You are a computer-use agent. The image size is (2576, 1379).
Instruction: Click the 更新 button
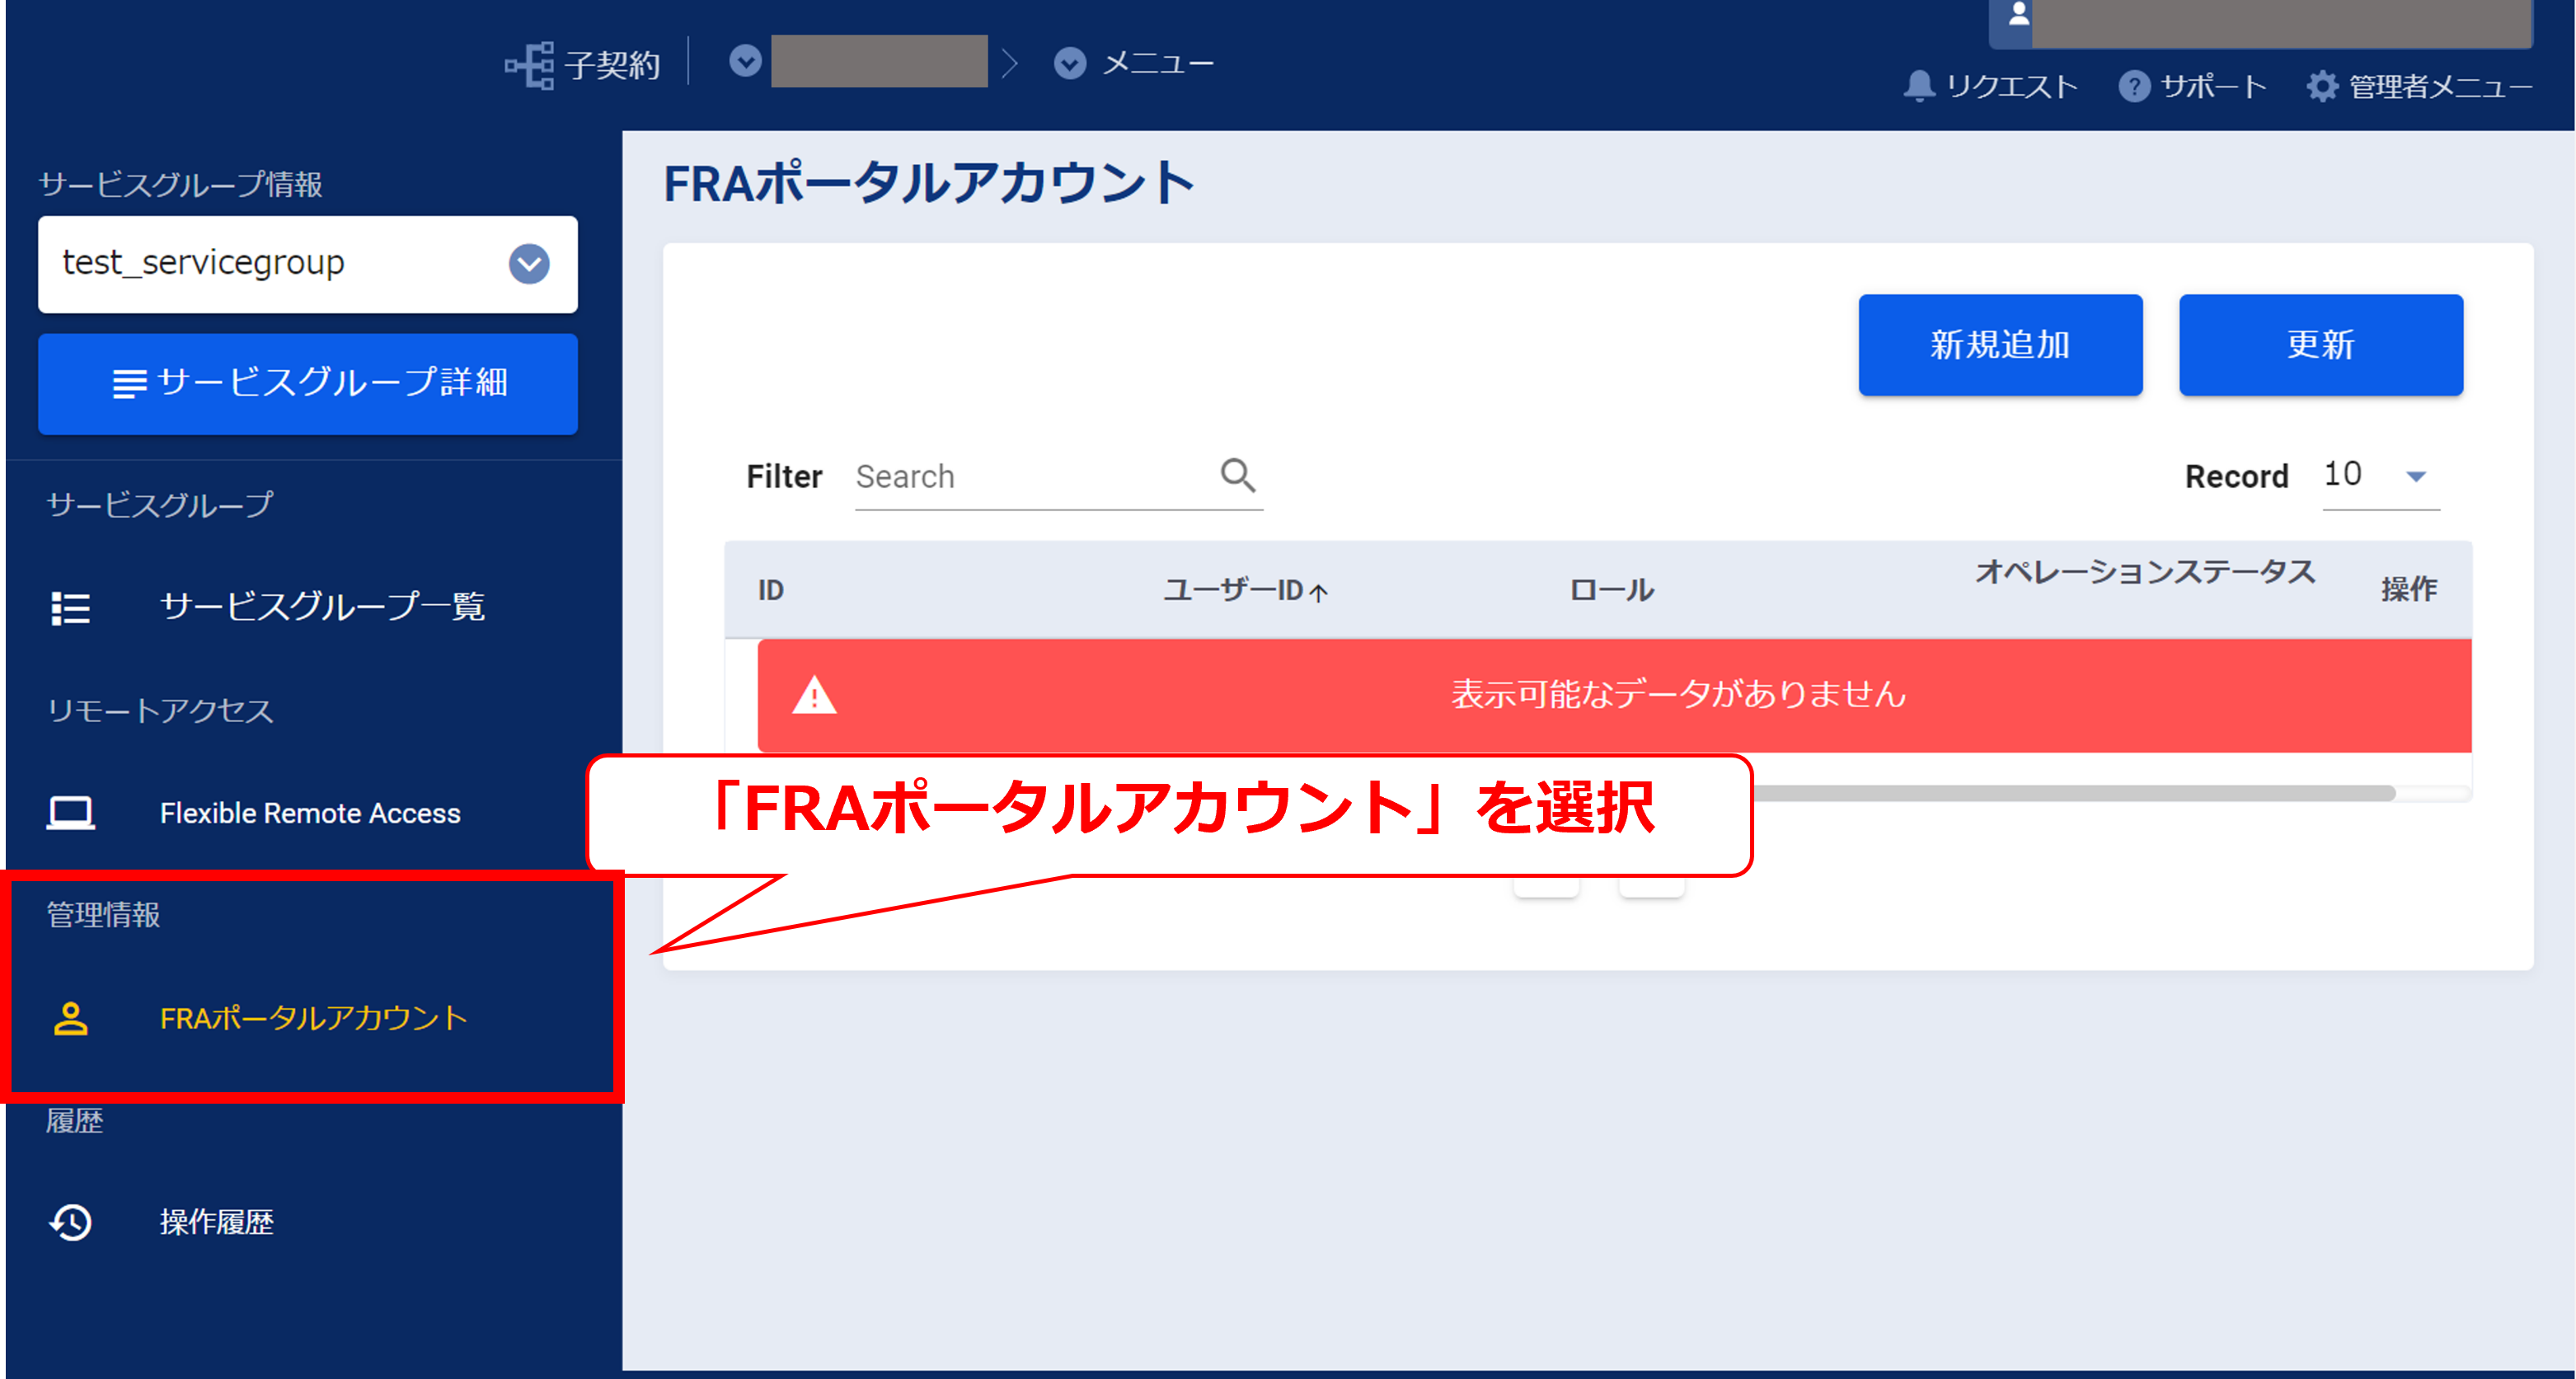point(2320,345)
